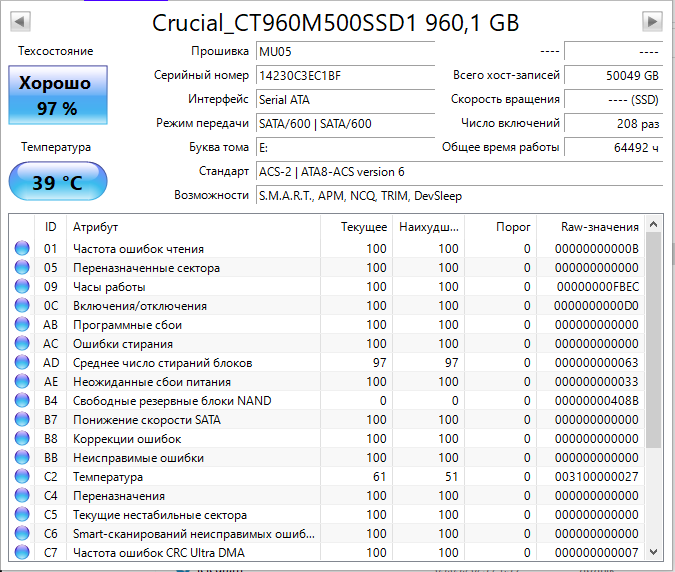Click the ID column header

[50, 227]
